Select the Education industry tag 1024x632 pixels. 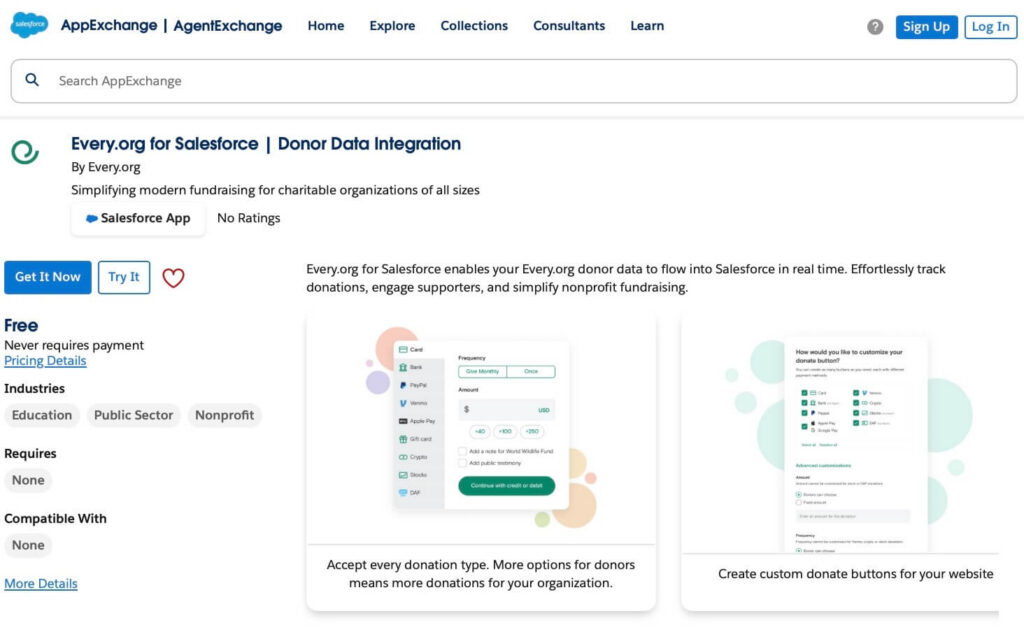click(42, 415)
